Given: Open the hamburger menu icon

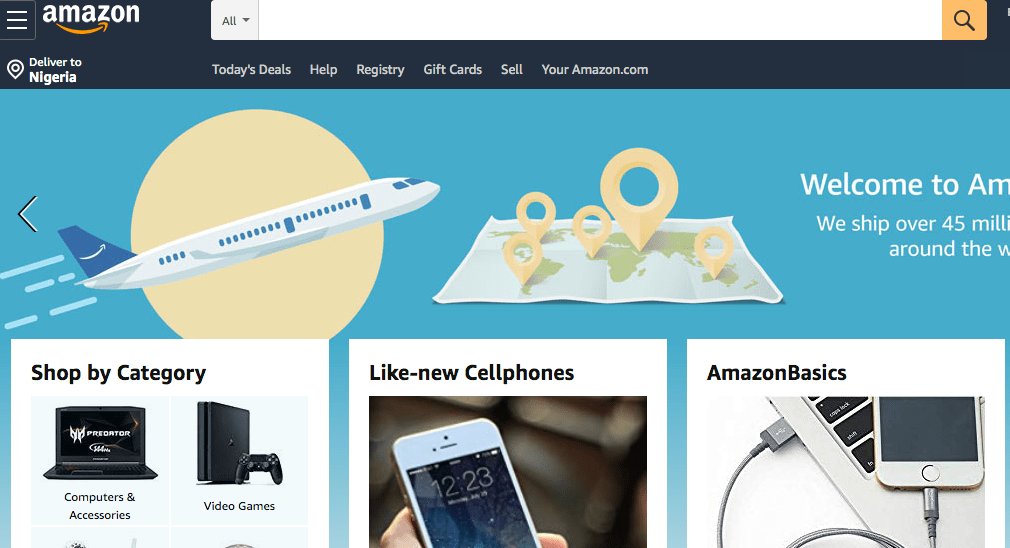Looking at the screenshot, I should tap(17, 20).
